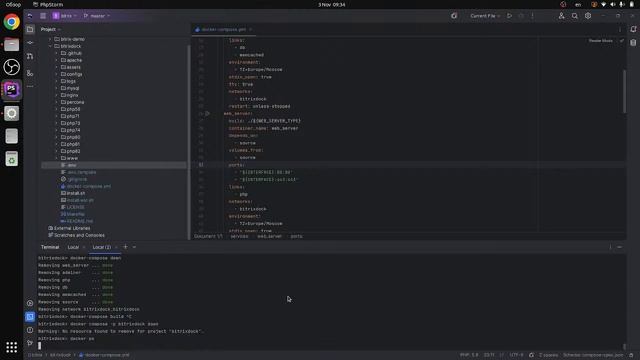
Task: Open the Commit tool window icon
Action: coord(30,42)
